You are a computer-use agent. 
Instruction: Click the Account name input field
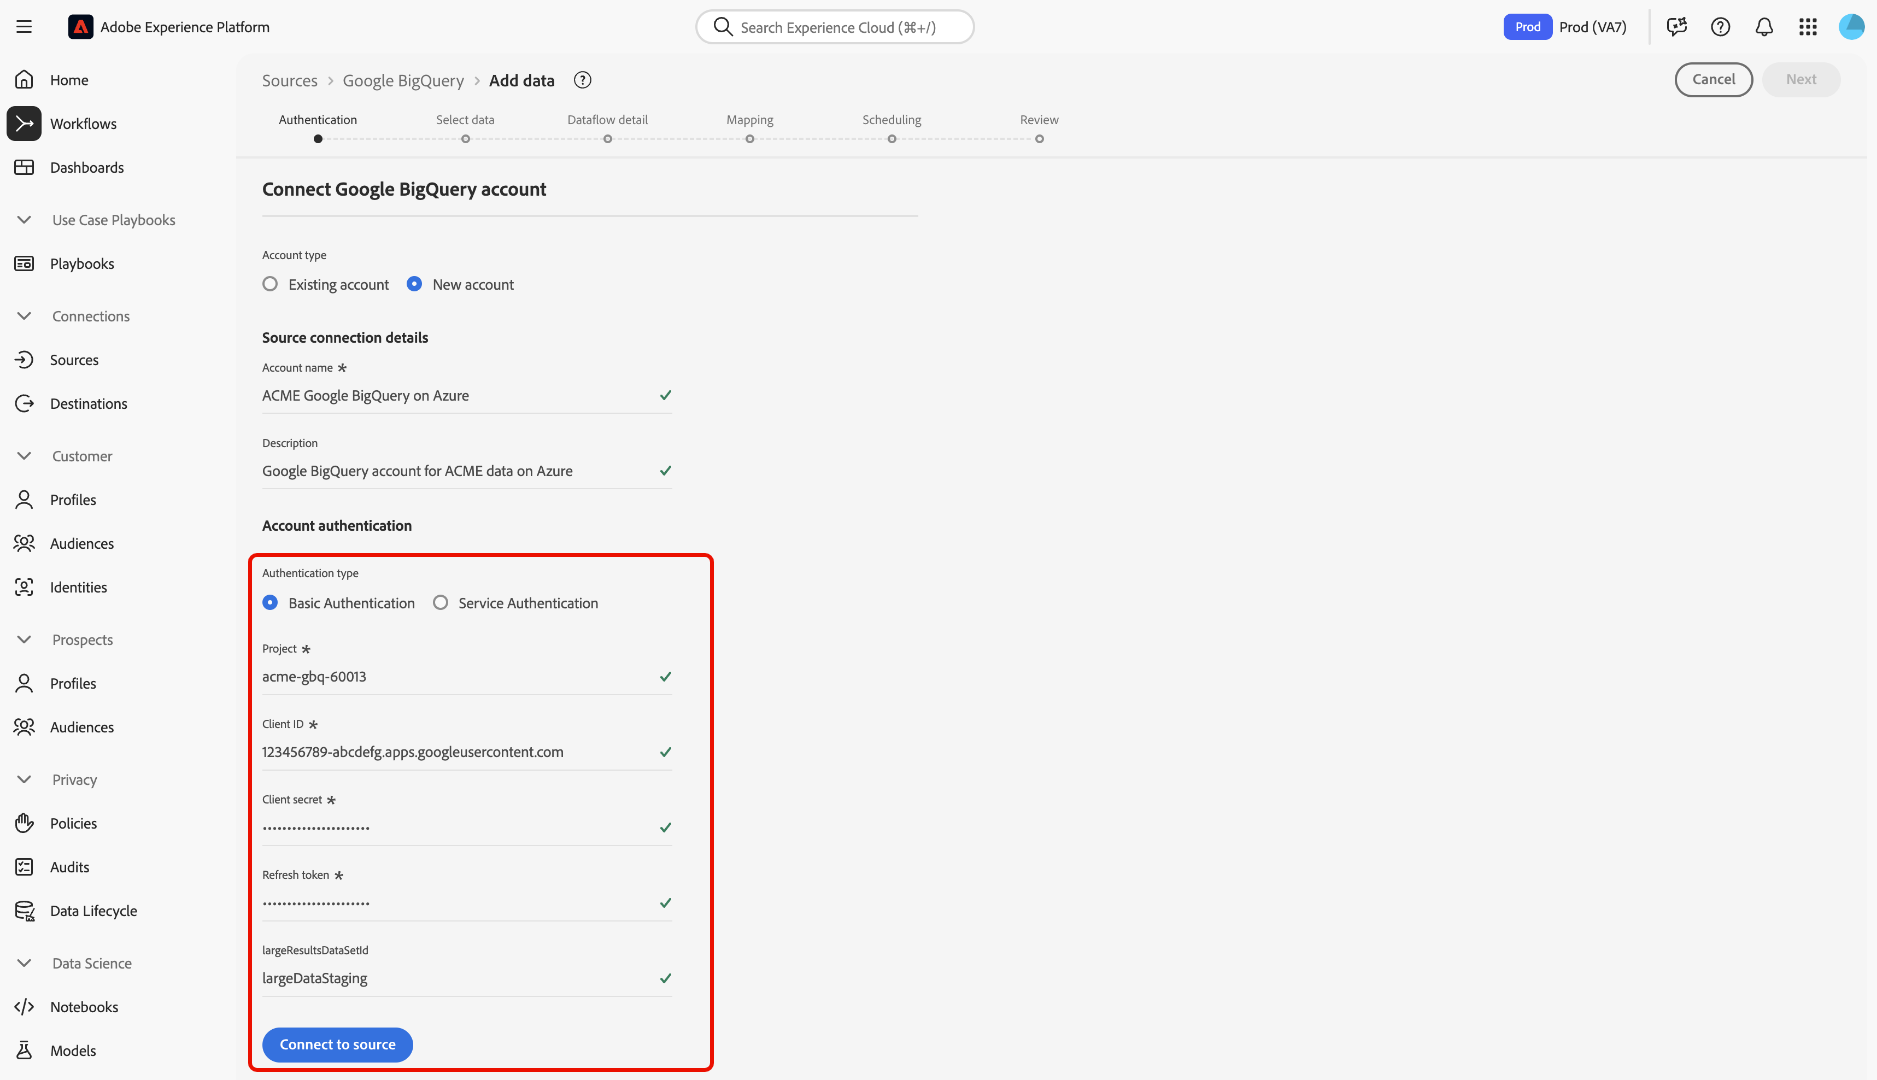(x=467, y=396)
